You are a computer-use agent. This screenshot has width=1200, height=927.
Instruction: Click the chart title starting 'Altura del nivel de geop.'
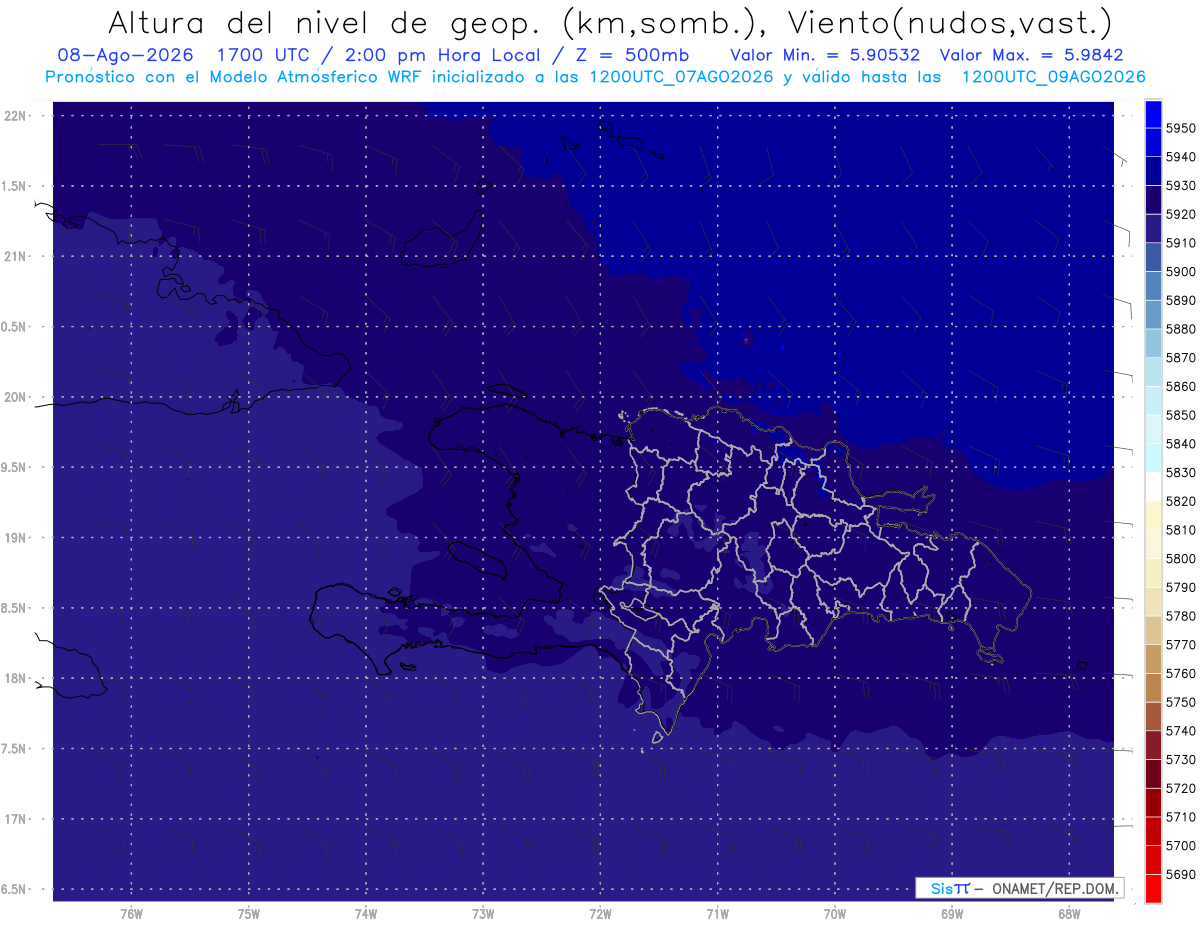(609, 22)
